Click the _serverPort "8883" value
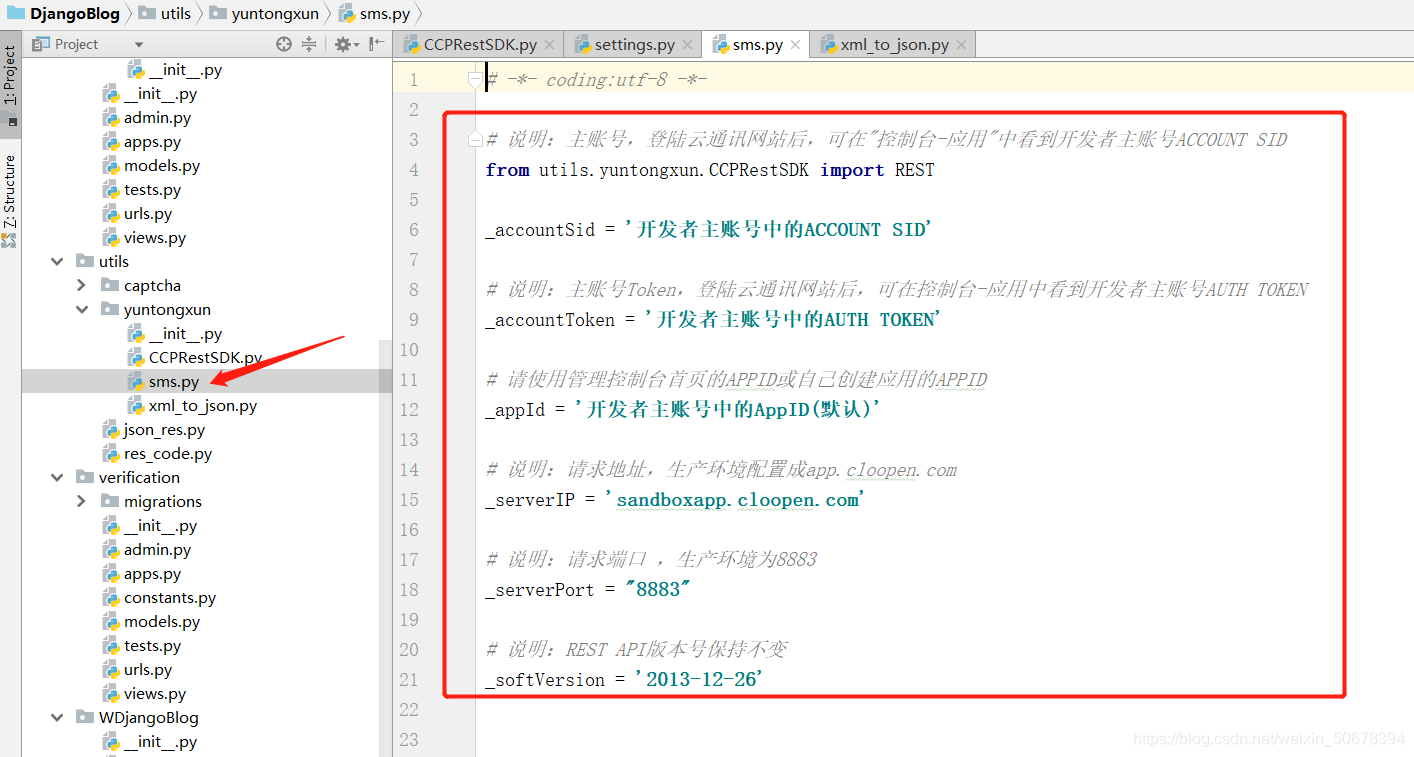Screen dimensions: 1414x757 (x=657, y=590)
